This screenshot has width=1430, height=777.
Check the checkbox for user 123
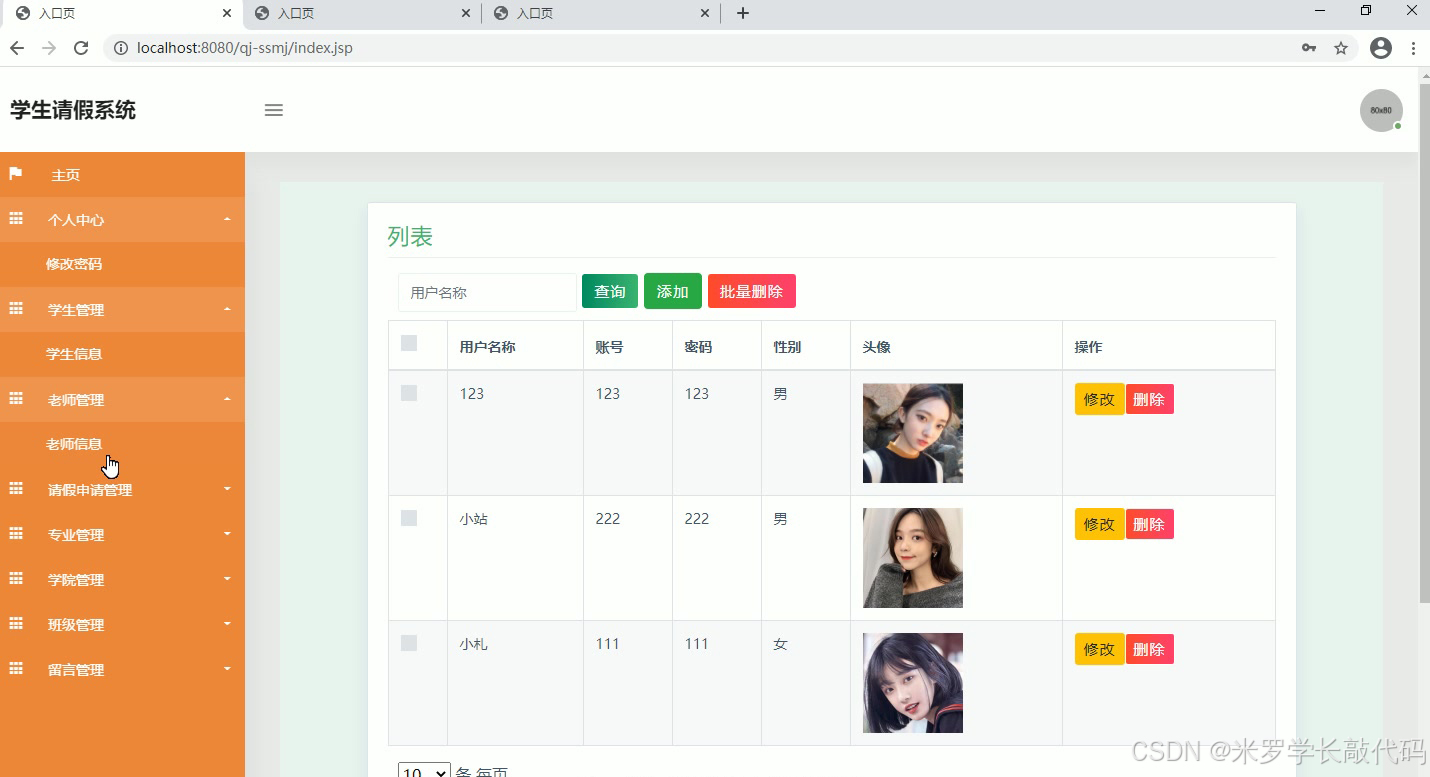[x=408, y=393]
